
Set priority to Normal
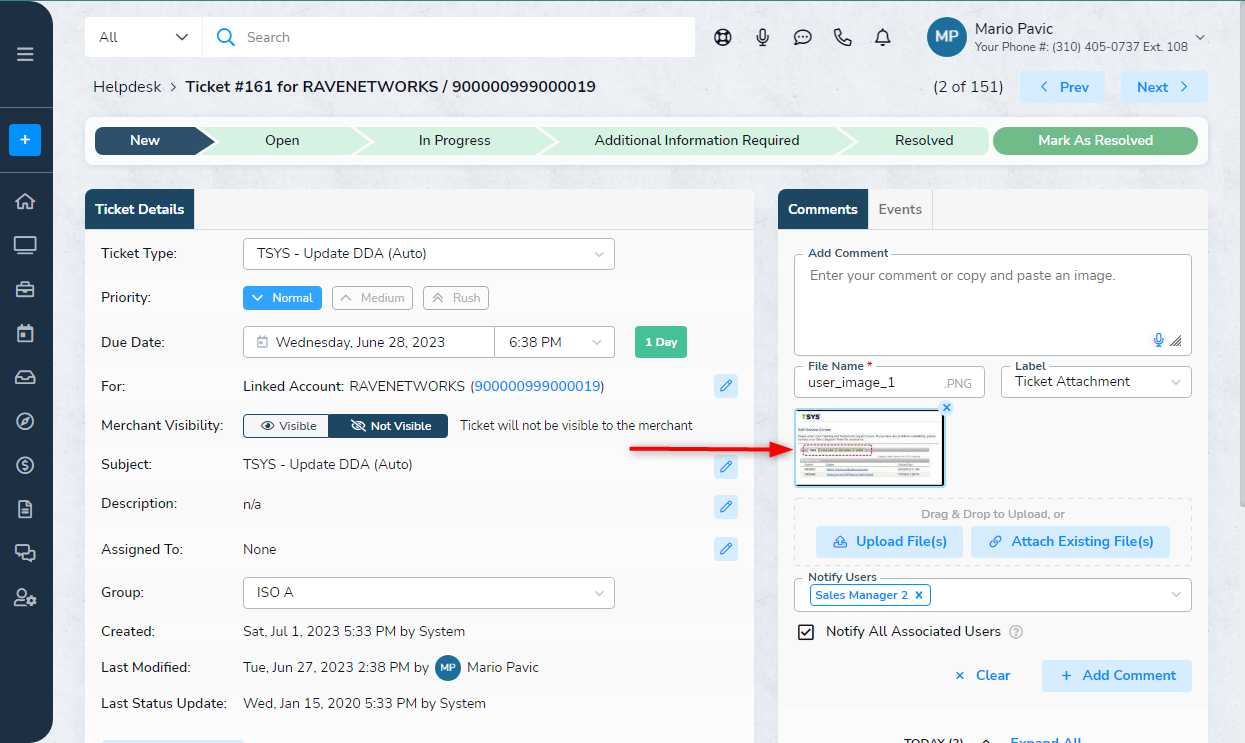click(x=282, y=298)
